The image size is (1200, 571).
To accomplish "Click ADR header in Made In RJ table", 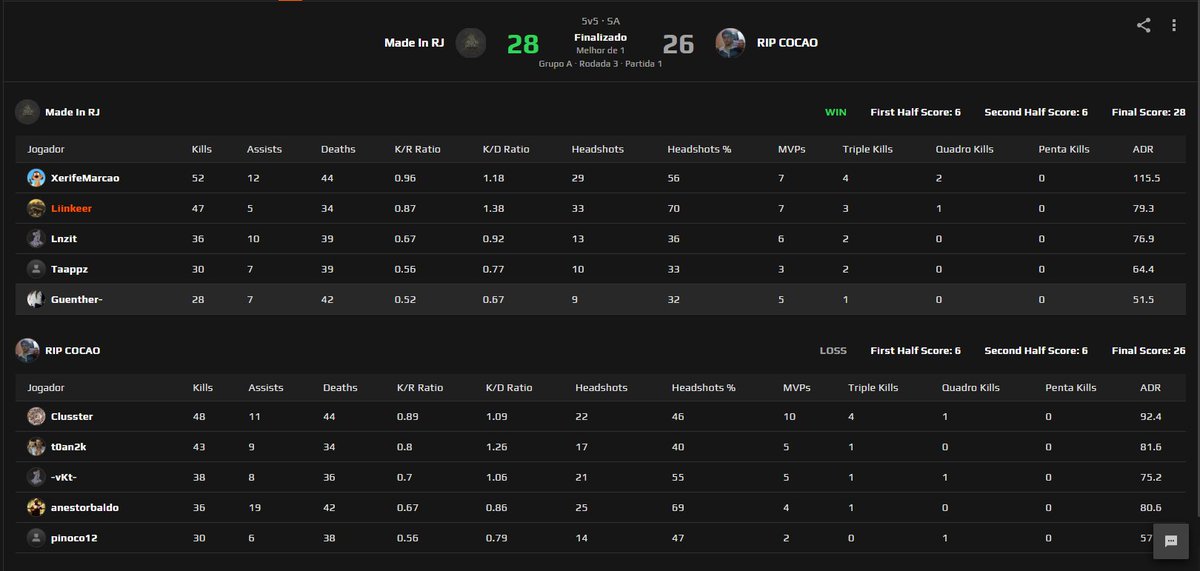I will click(x=1144, y=149).
